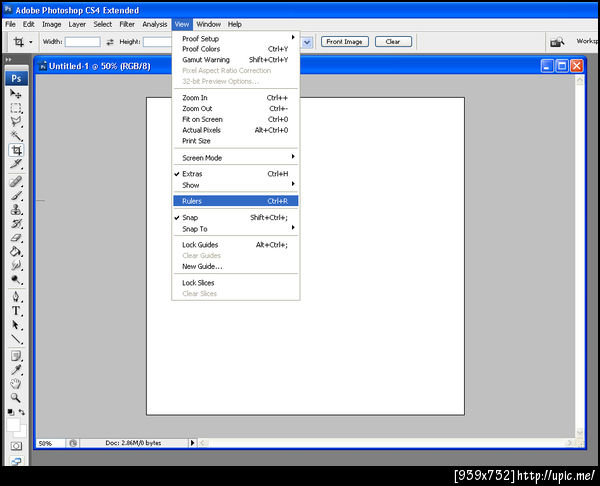
Task: Toggle Lock Guides in View menu
Action: (x=235, y=245)
